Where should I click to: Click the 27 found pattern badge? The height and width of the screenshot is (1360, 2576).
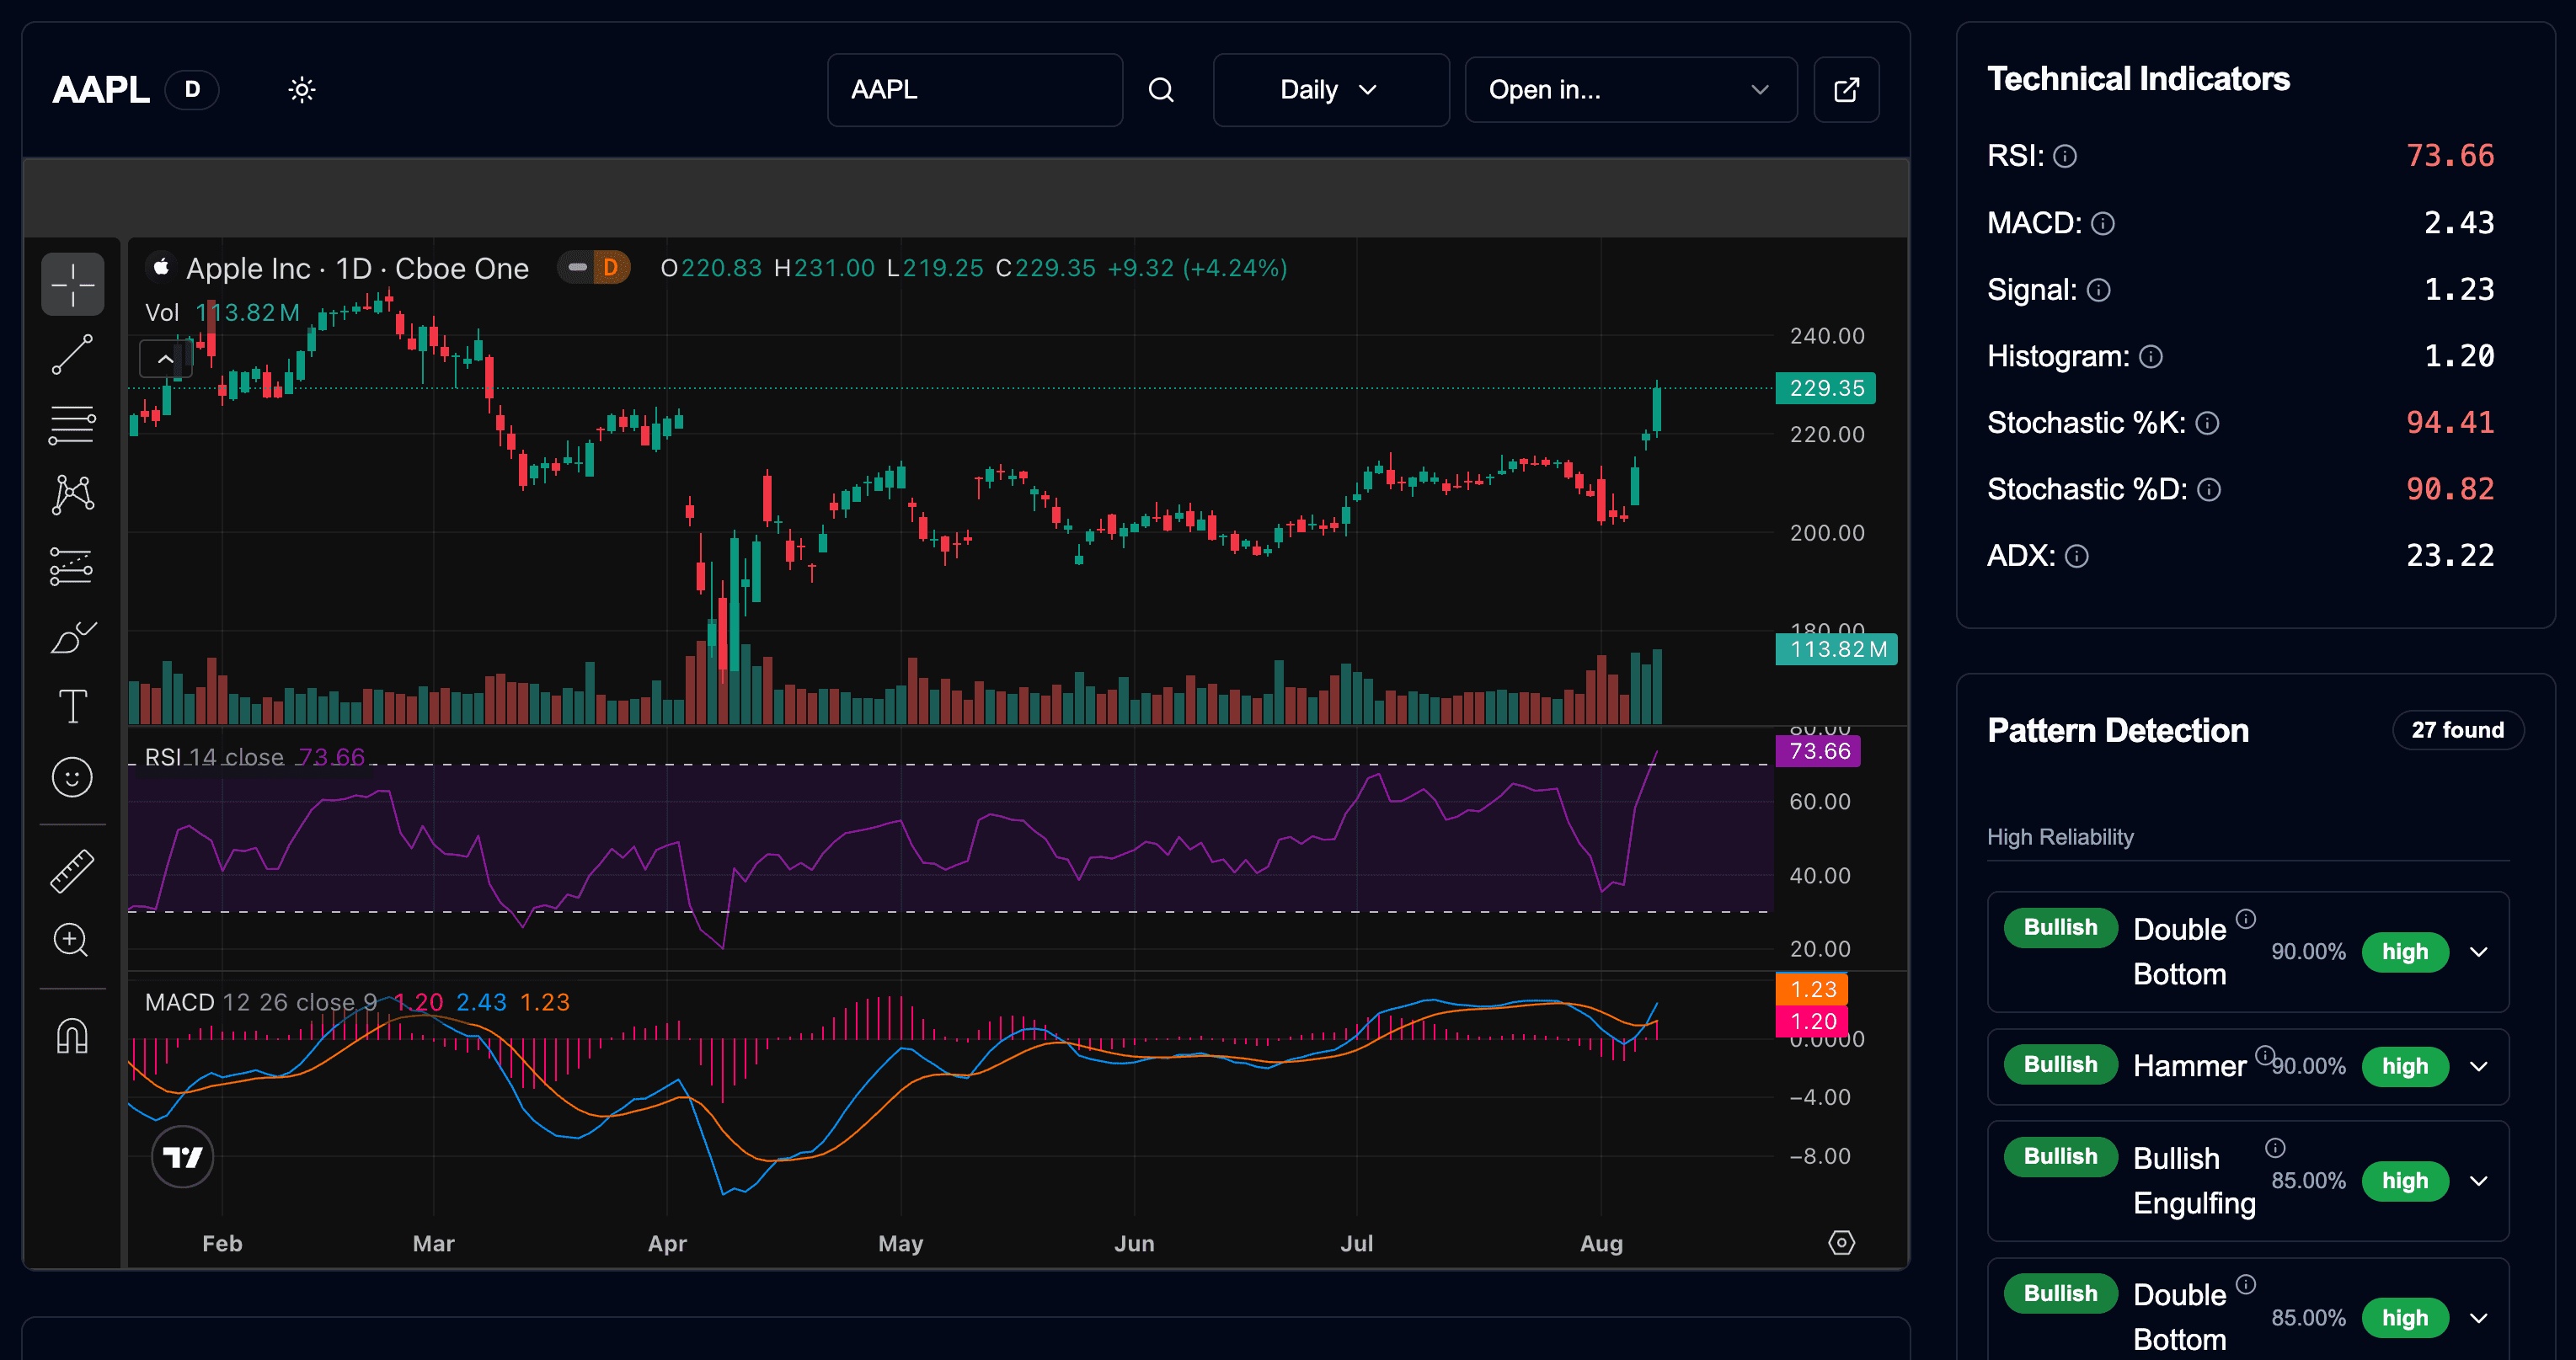[2458, 730]
